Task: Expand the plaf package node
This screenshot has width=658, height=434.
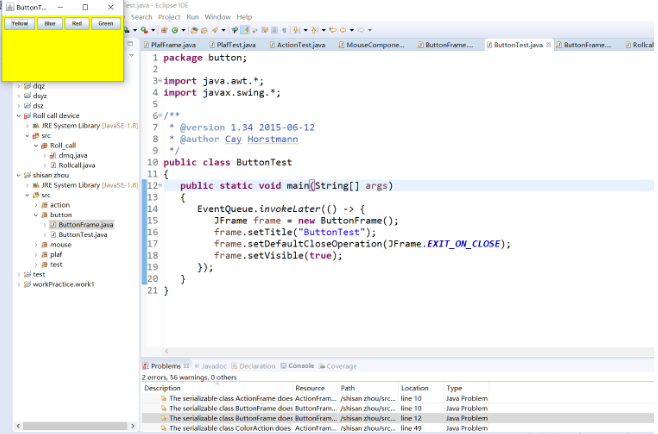Action: 36,255
